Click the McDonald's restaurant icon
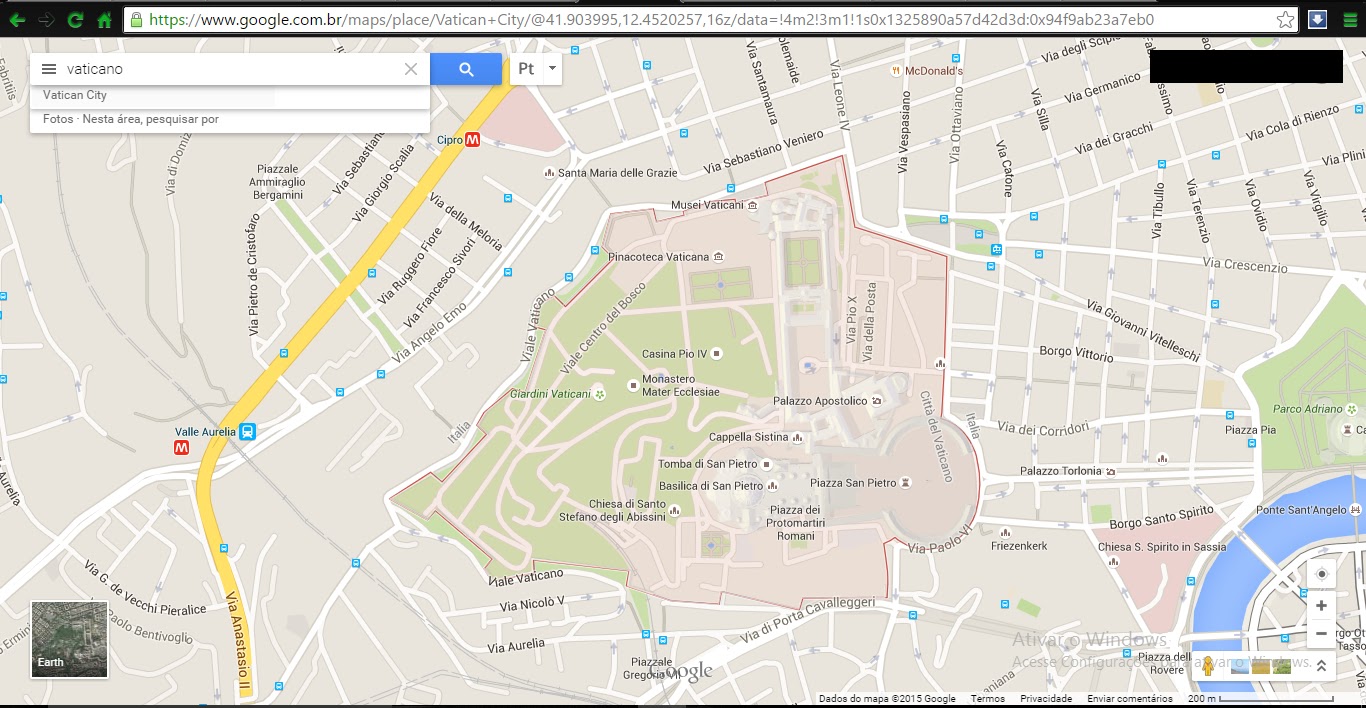 pos(896,71)
